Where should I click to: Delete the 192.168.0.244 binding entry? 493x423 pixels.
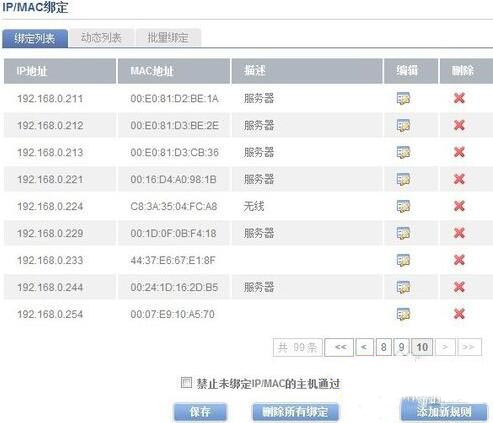[x=459, y=287]
